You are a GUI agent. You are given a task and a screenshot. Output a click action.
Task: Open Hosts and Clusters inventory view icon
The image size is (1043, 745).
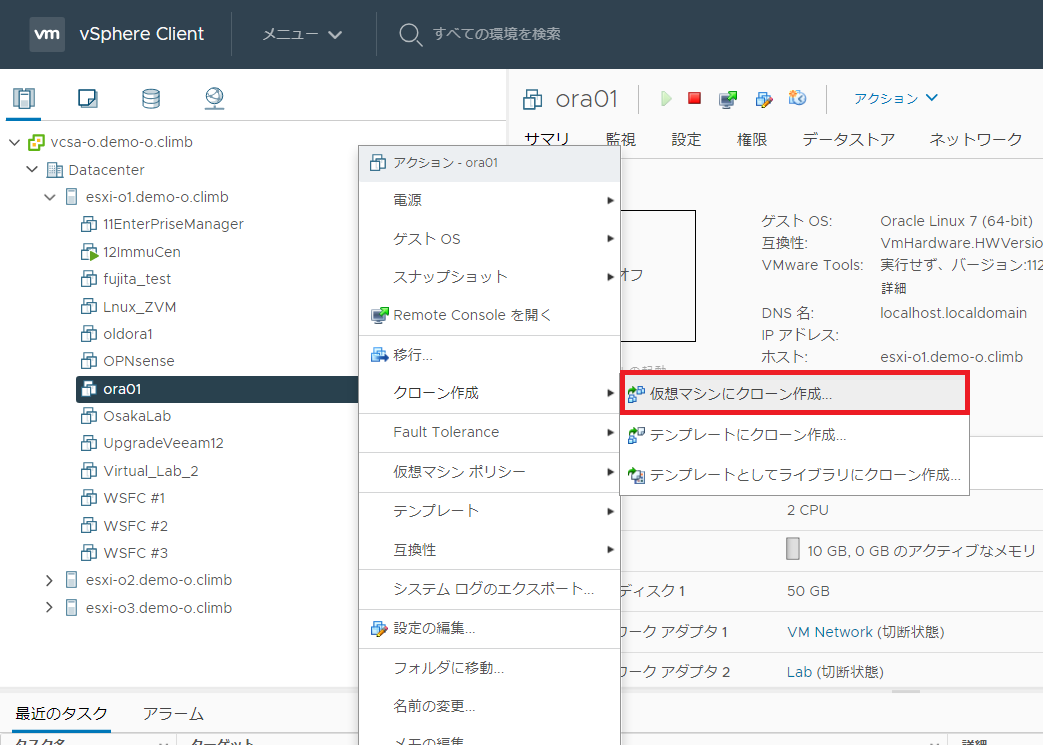coord(24,98)
